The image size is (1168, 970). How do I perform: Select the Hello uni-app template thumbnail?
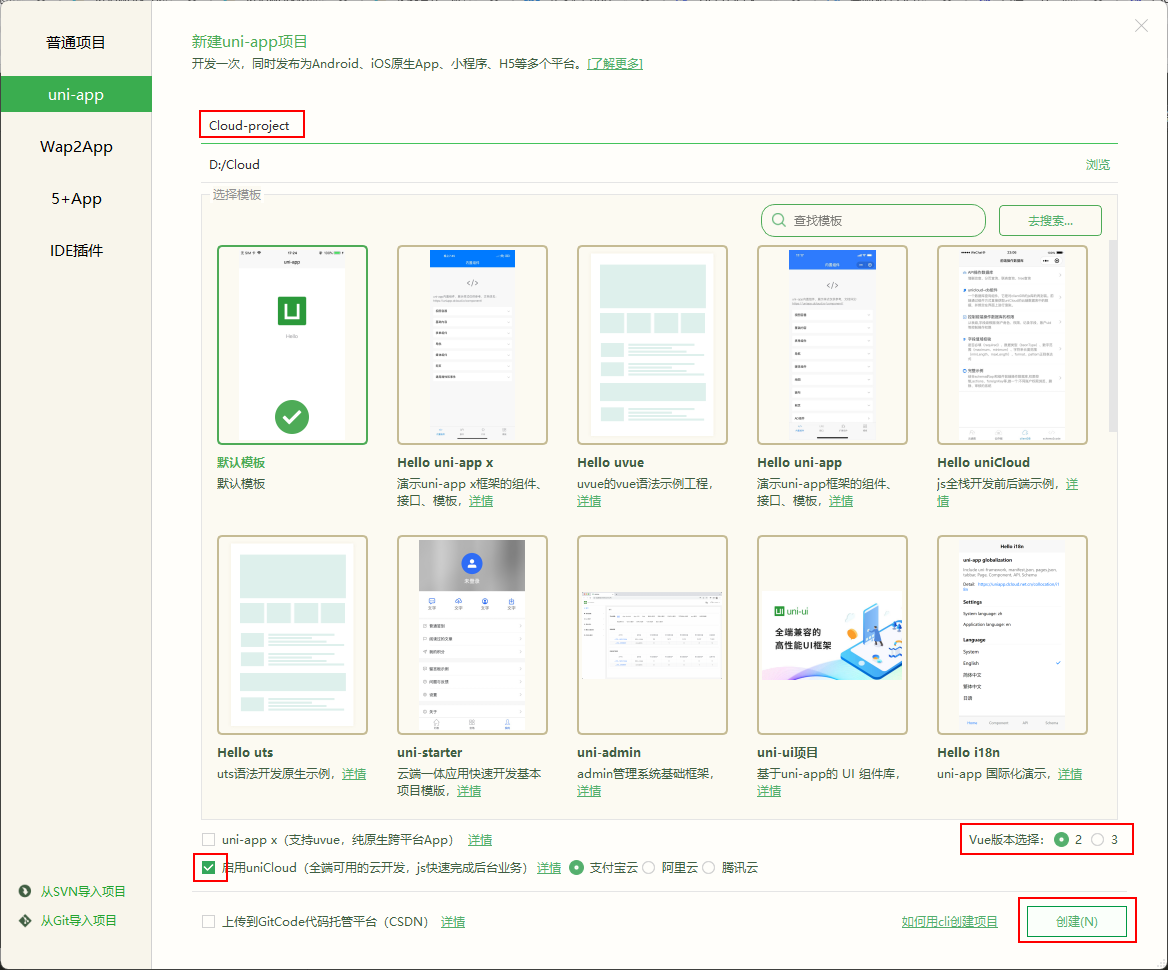pos(832,345)
